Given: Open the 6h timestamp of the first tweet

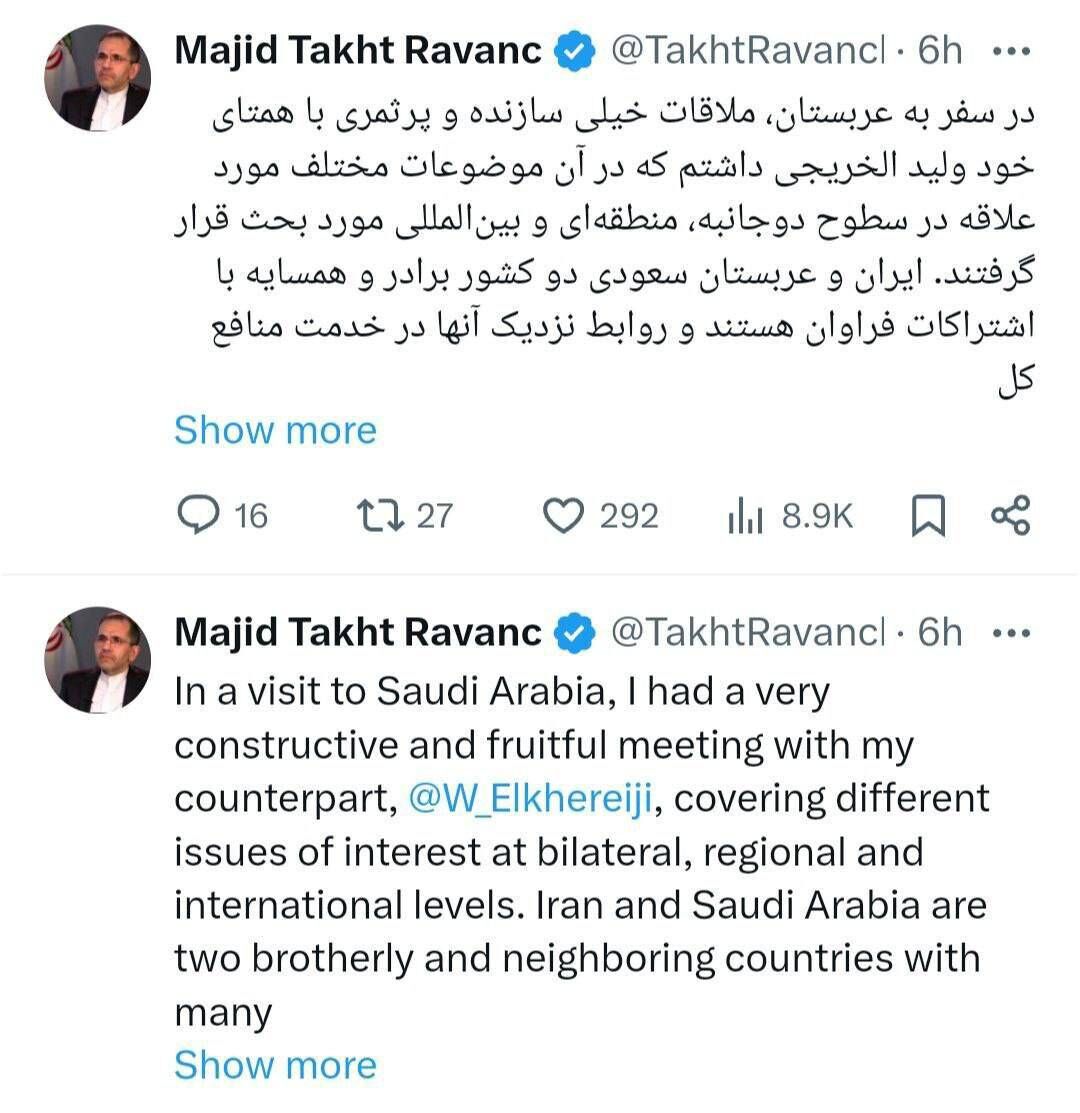Looking at the screenshot, I should [x=939, y=51].
